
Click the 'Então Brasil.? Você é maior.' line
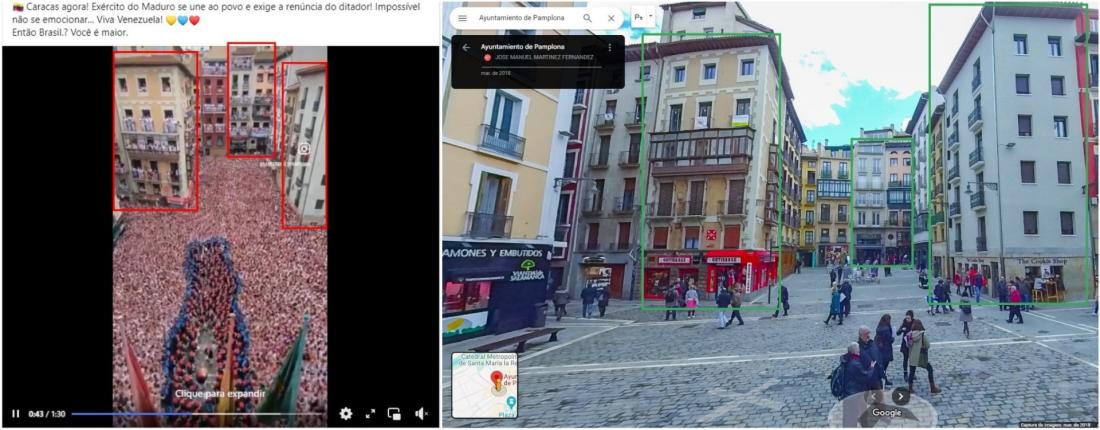(71, 33)
